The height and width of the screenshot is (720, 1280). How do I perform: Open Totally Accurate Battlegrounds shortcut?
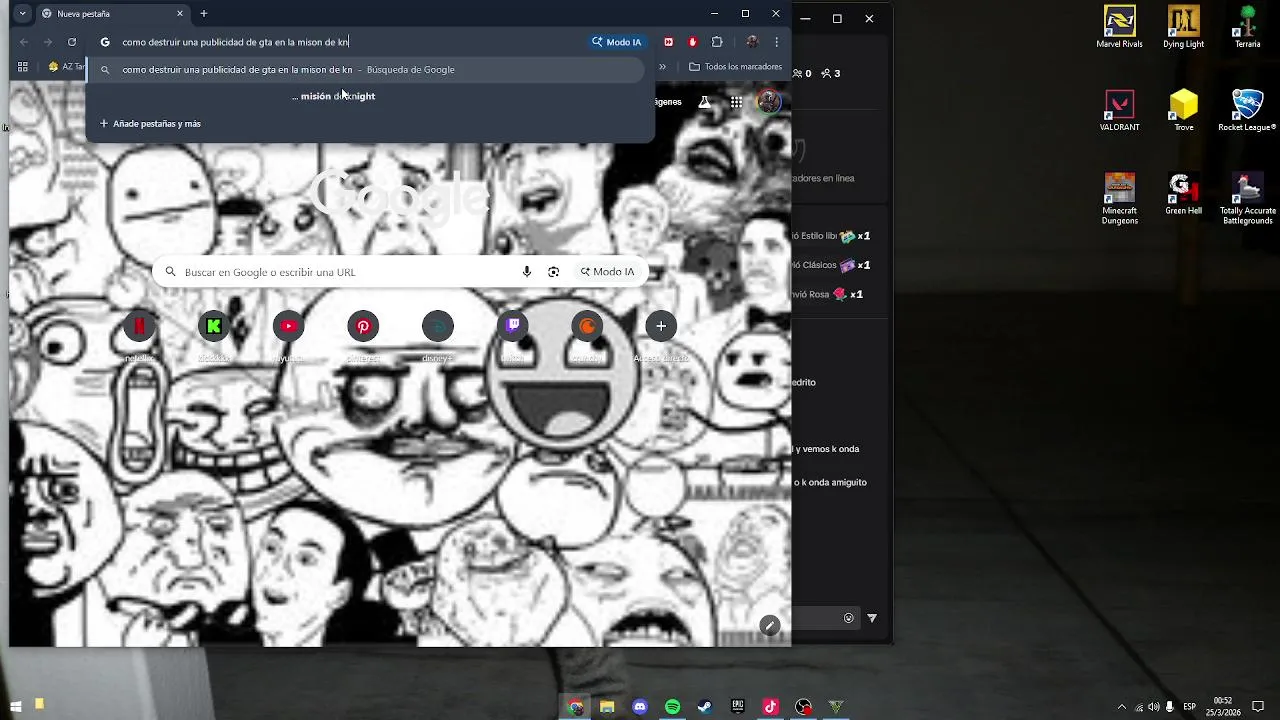point(1247,198)
